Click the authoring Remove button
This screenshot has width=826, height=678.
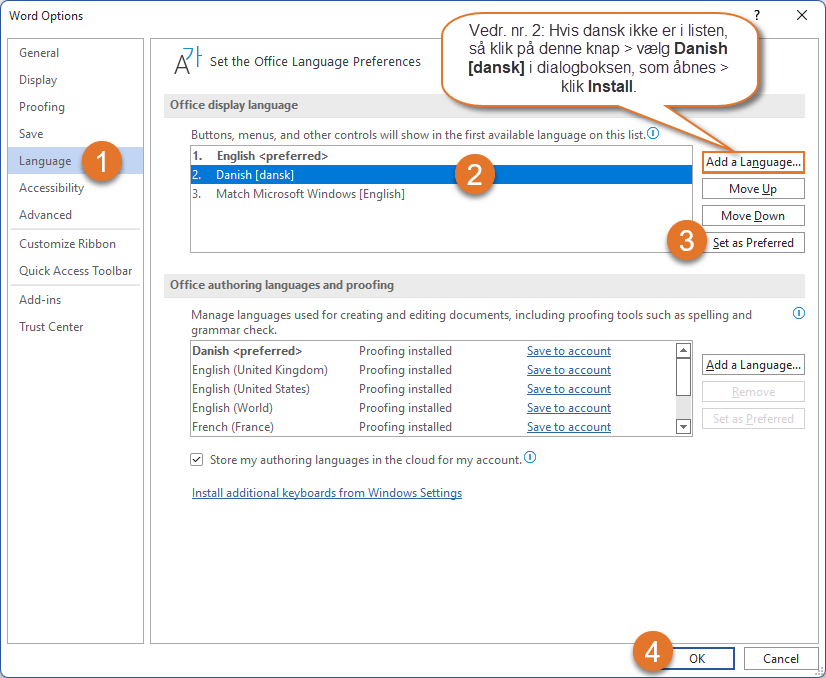[753, 392]
